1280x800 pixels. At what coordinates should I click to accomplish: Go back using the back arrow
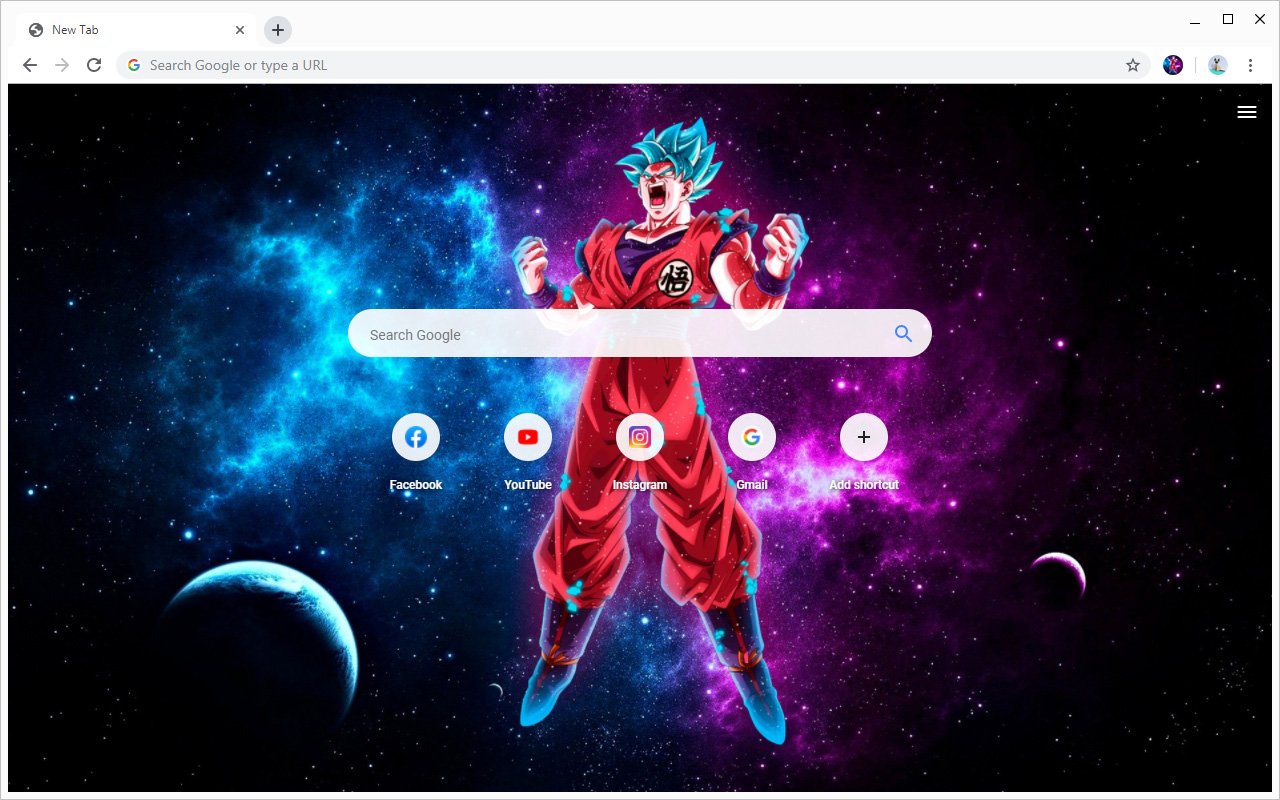(x=30, y=65)
